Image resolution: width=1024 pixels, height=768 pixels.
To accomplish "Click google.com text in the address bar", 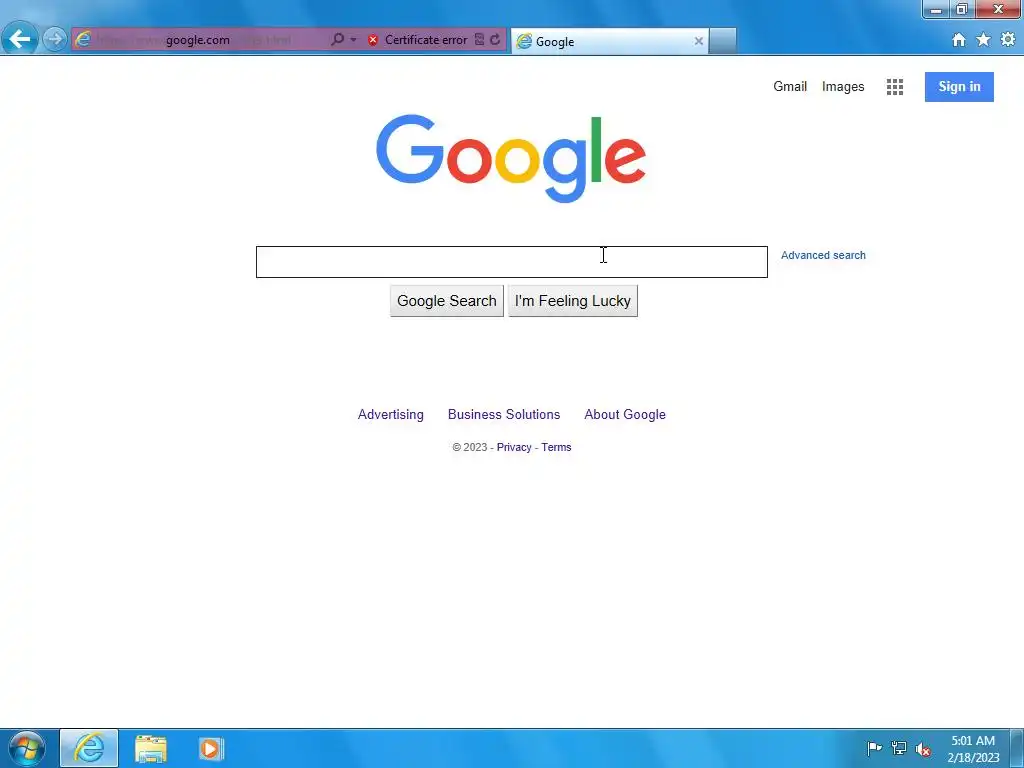I will (x=197, y=40).
